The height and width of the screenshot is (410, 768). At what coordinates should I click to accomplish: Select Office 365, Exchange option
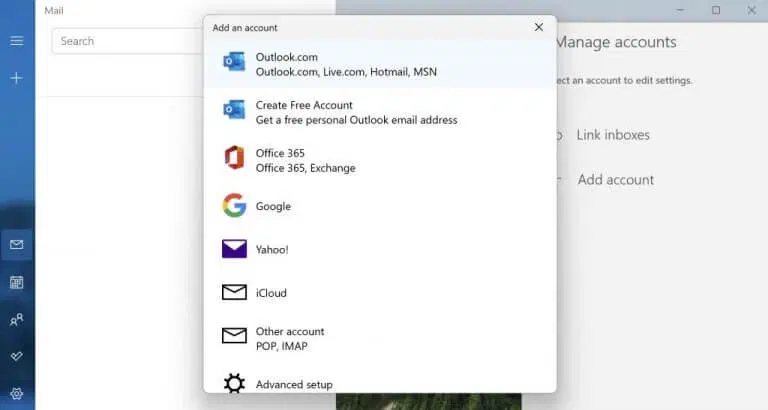tap(380, 160)
